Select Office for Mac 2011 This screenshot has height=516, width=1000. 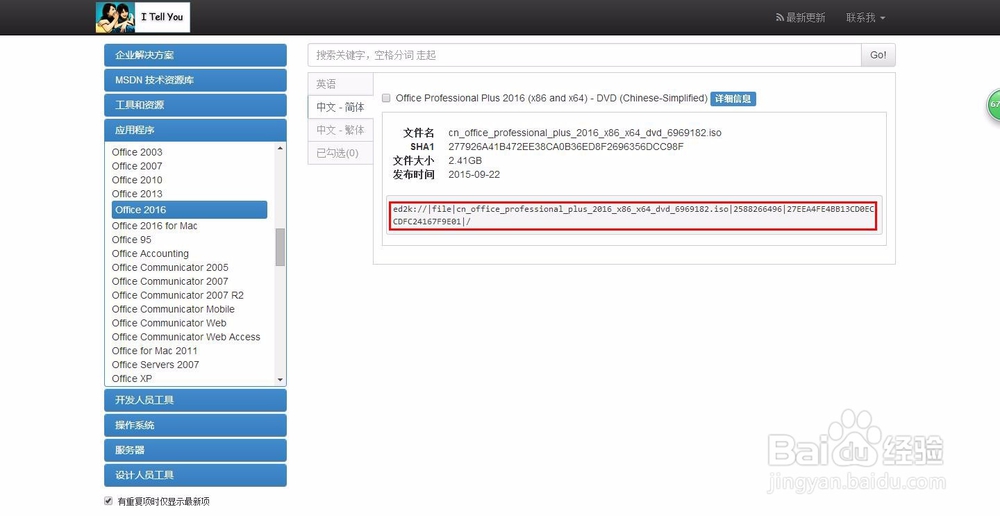154,351
